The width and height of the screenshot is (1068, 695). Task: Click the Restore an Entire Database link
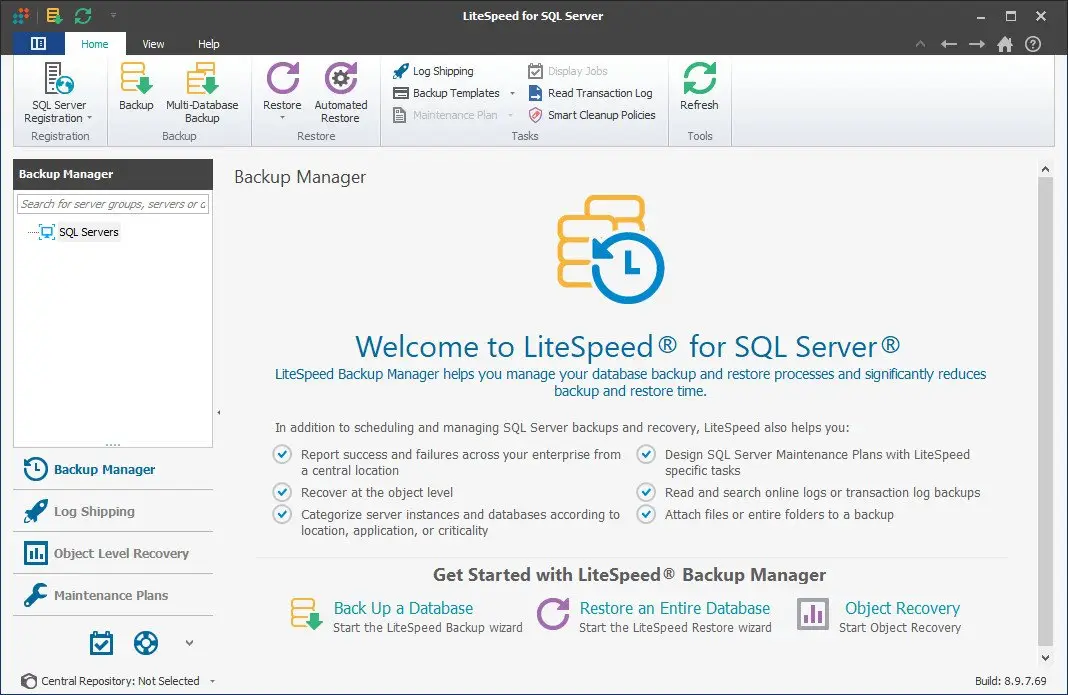(675, 608)
